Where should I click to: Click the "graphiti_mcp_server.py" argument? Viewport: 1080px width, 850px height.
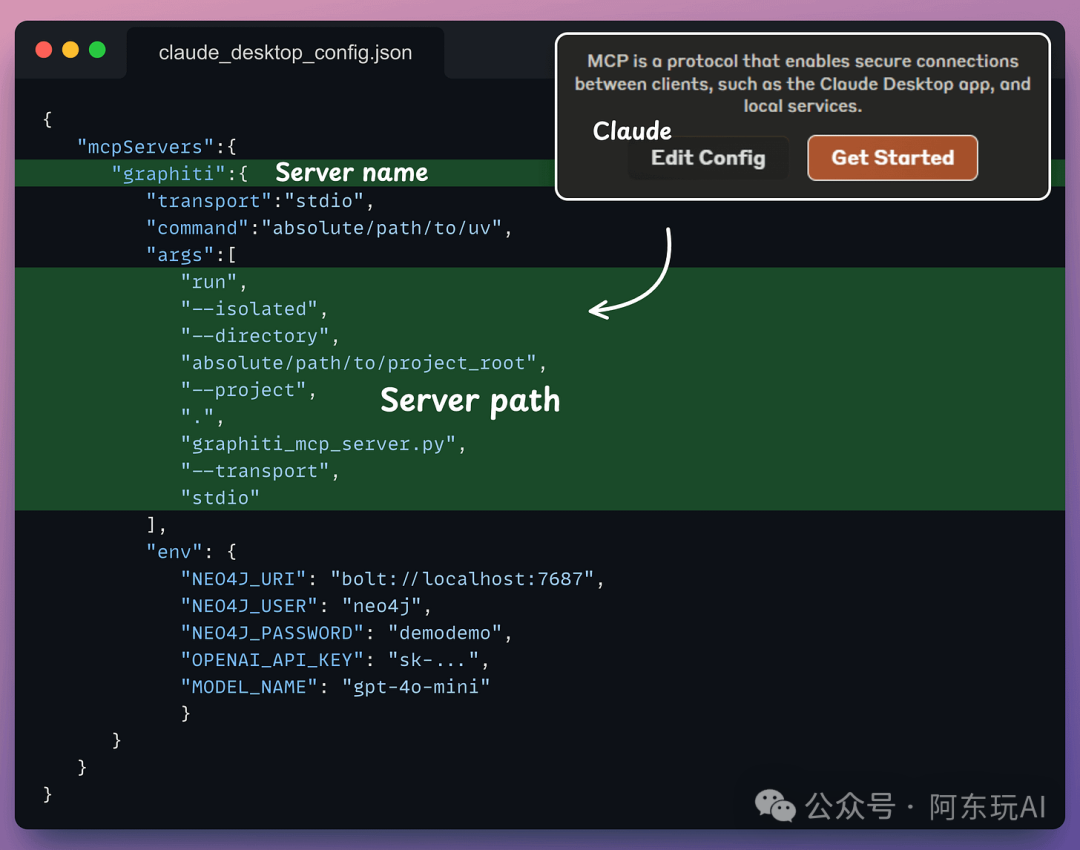tap(318, 444)
